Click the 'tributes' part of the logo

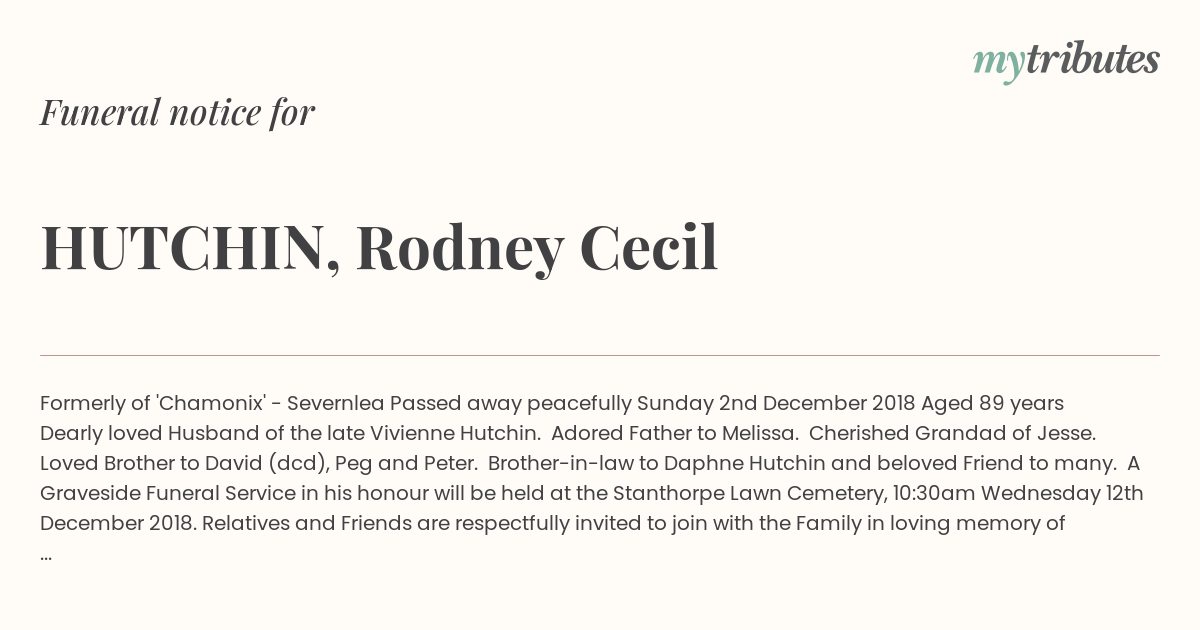point(1093,60)
